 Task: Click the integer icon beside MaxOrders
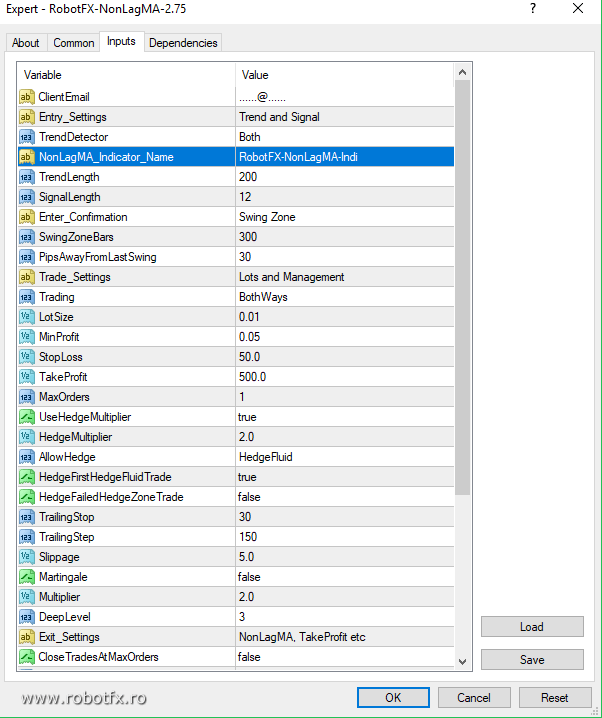coord(27,397)
